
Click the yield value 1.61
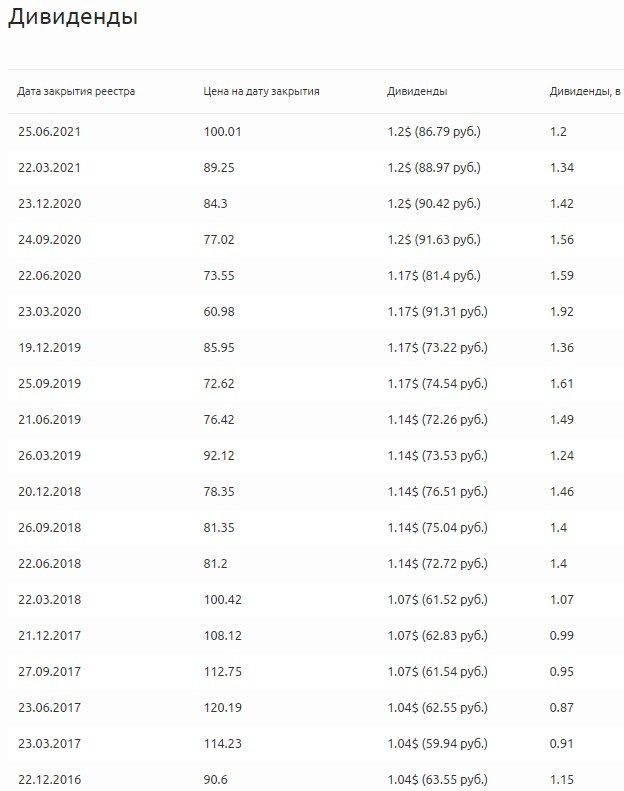tap(561, 383)
